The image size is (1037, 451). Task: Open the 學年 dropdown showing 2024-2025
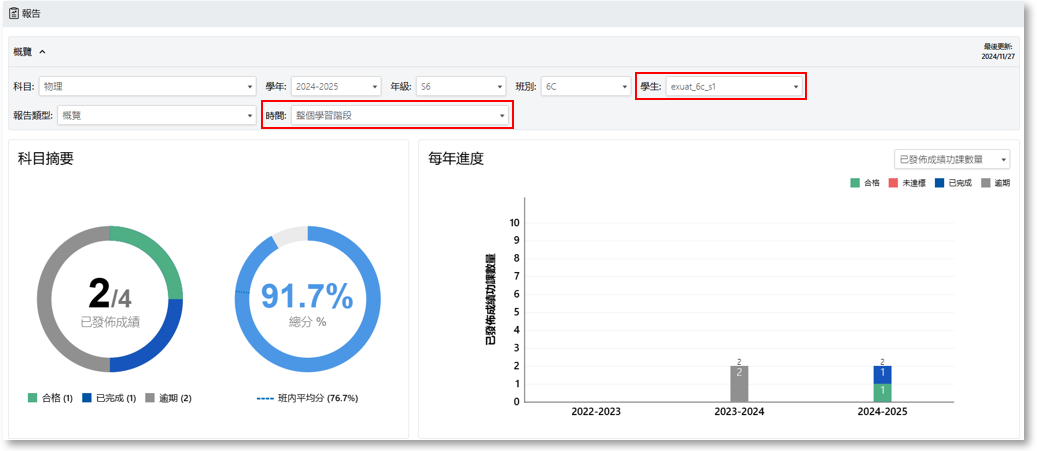[336, 87]
